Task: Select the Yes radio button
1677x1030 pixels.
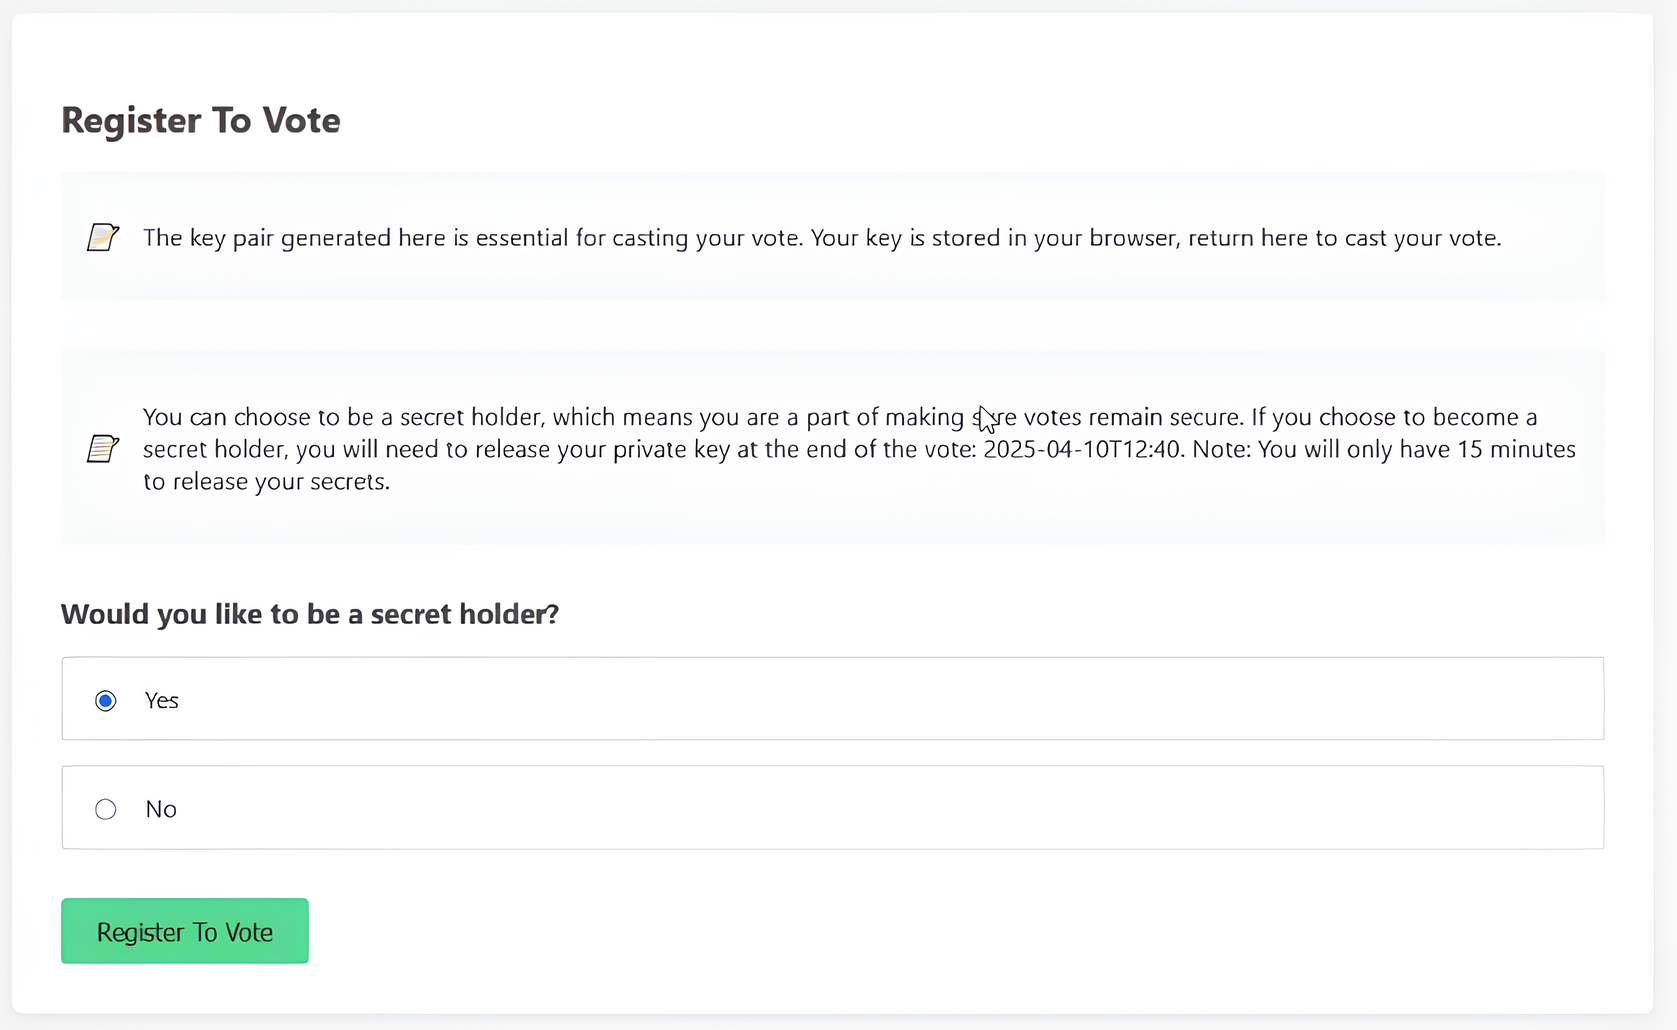Action: (x=106, y=701)
